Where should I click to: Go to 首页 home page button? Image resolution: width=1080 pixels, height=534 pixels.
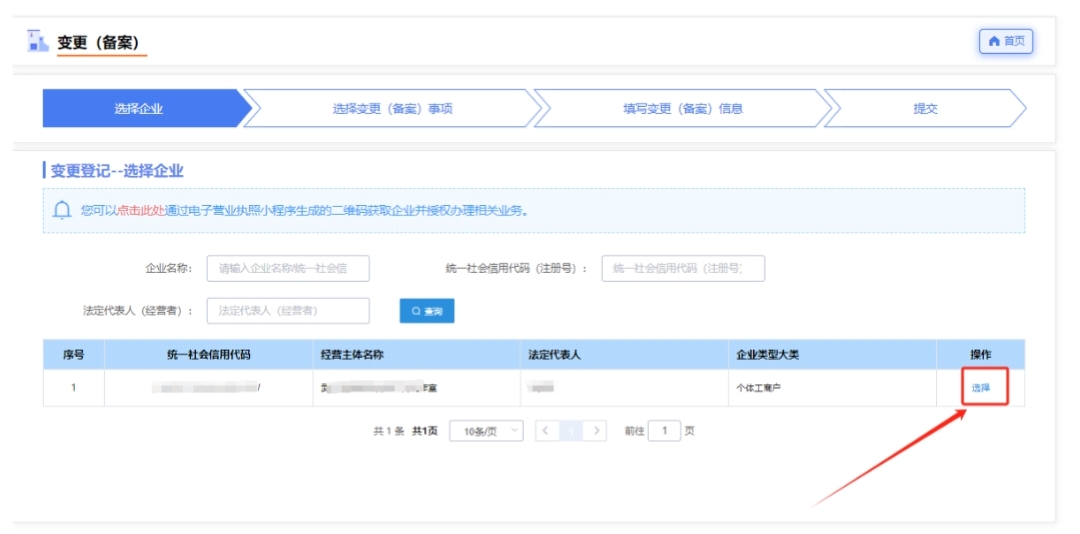[x=1005, y=41]
